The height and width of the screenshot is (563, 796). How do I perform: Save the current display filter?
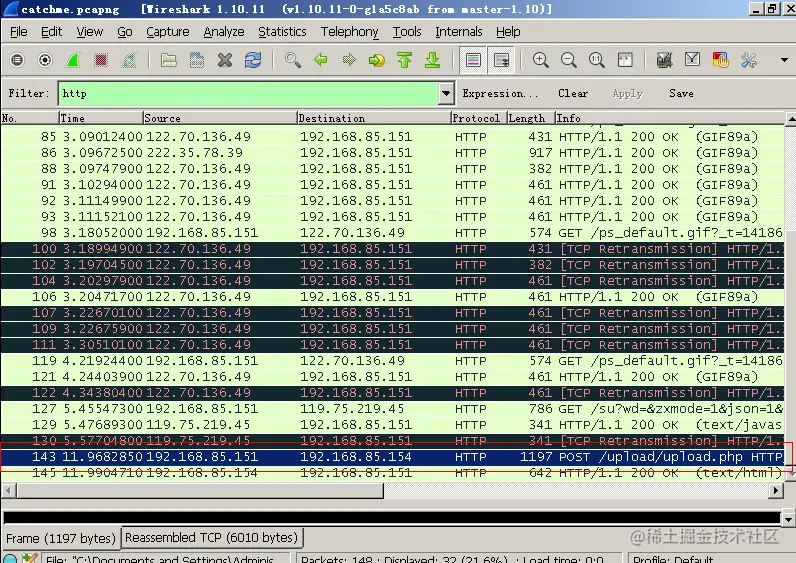[681, 93]
